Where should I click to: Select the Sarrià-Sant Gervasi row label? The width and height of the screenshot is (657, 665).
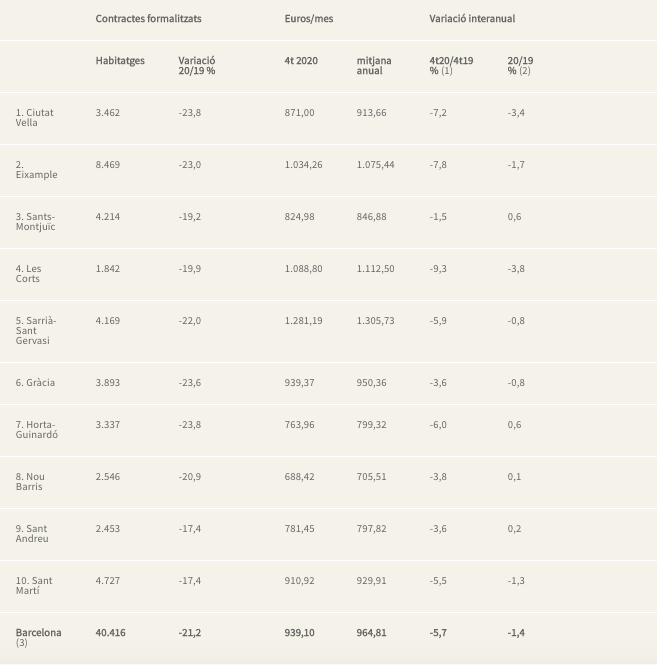pos(37,330)
